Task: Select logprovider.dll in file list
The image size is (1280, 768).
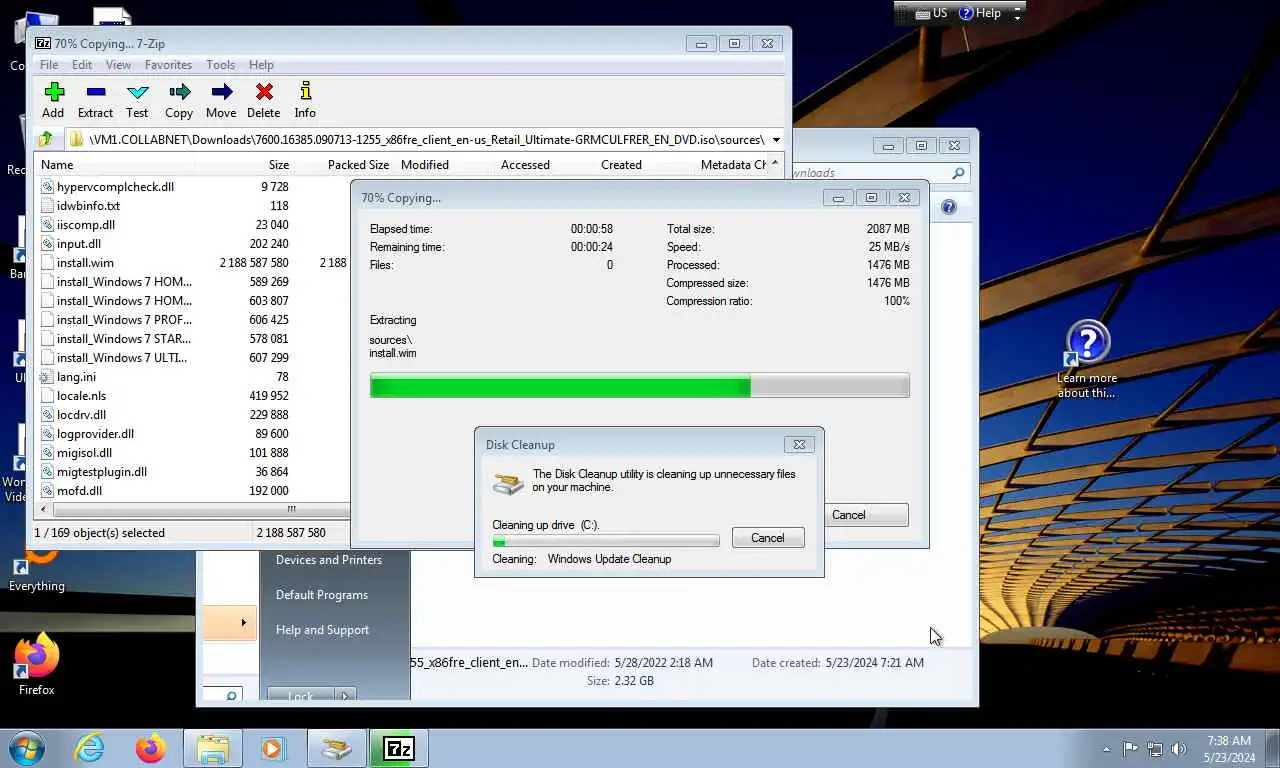Action: pyautogui.click(x=95, y=434)
